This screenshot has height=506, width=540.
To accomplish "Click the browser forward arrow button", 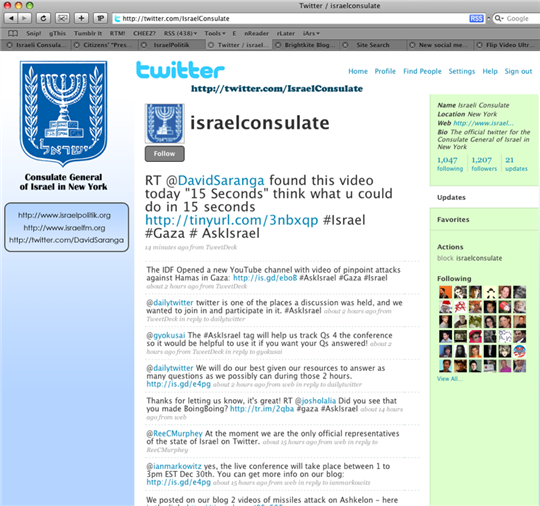I will 24,18.
